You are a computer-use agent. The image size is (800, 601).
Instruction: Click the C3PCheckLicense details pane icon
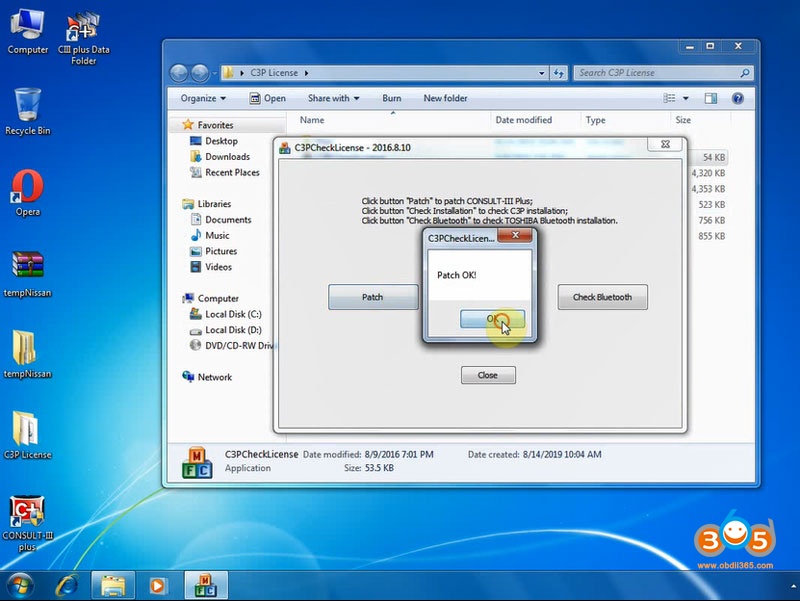(197, 463)
